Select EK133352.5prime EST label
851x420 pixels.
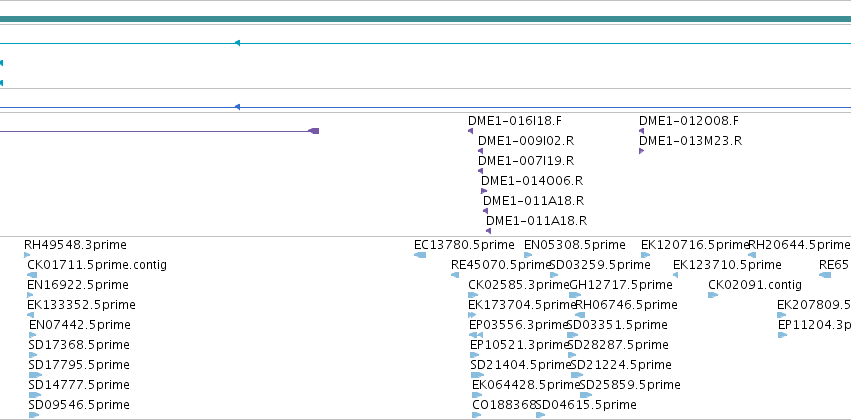[x=81, y=305]
